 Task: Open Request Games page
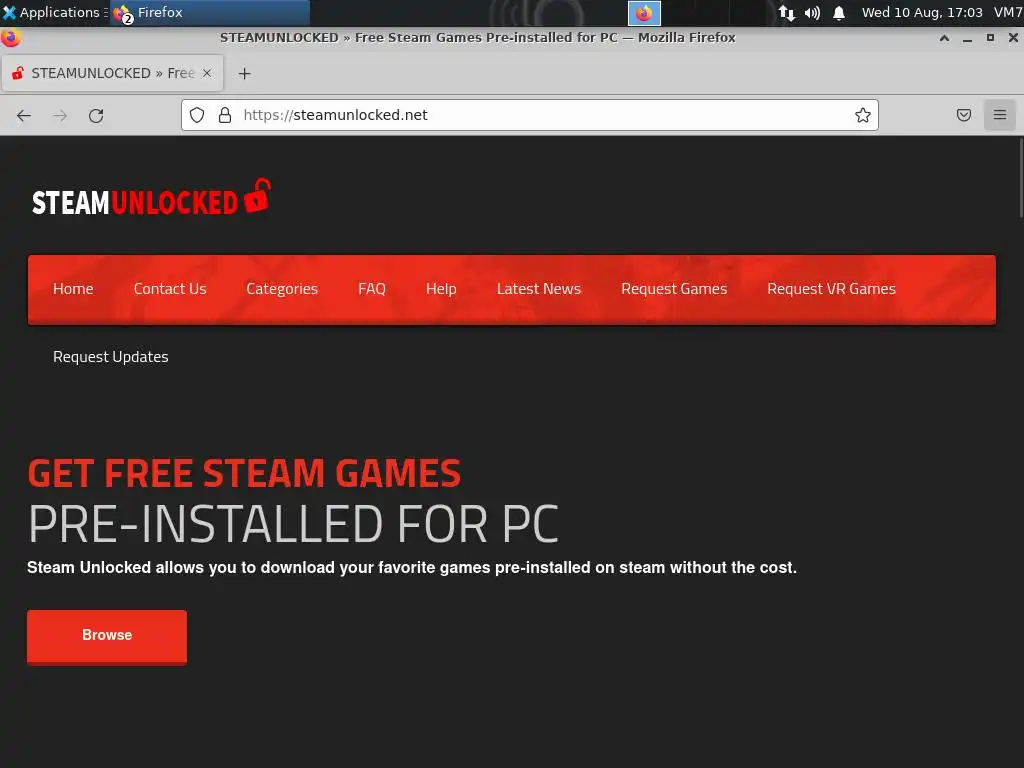tap(674, 289)
